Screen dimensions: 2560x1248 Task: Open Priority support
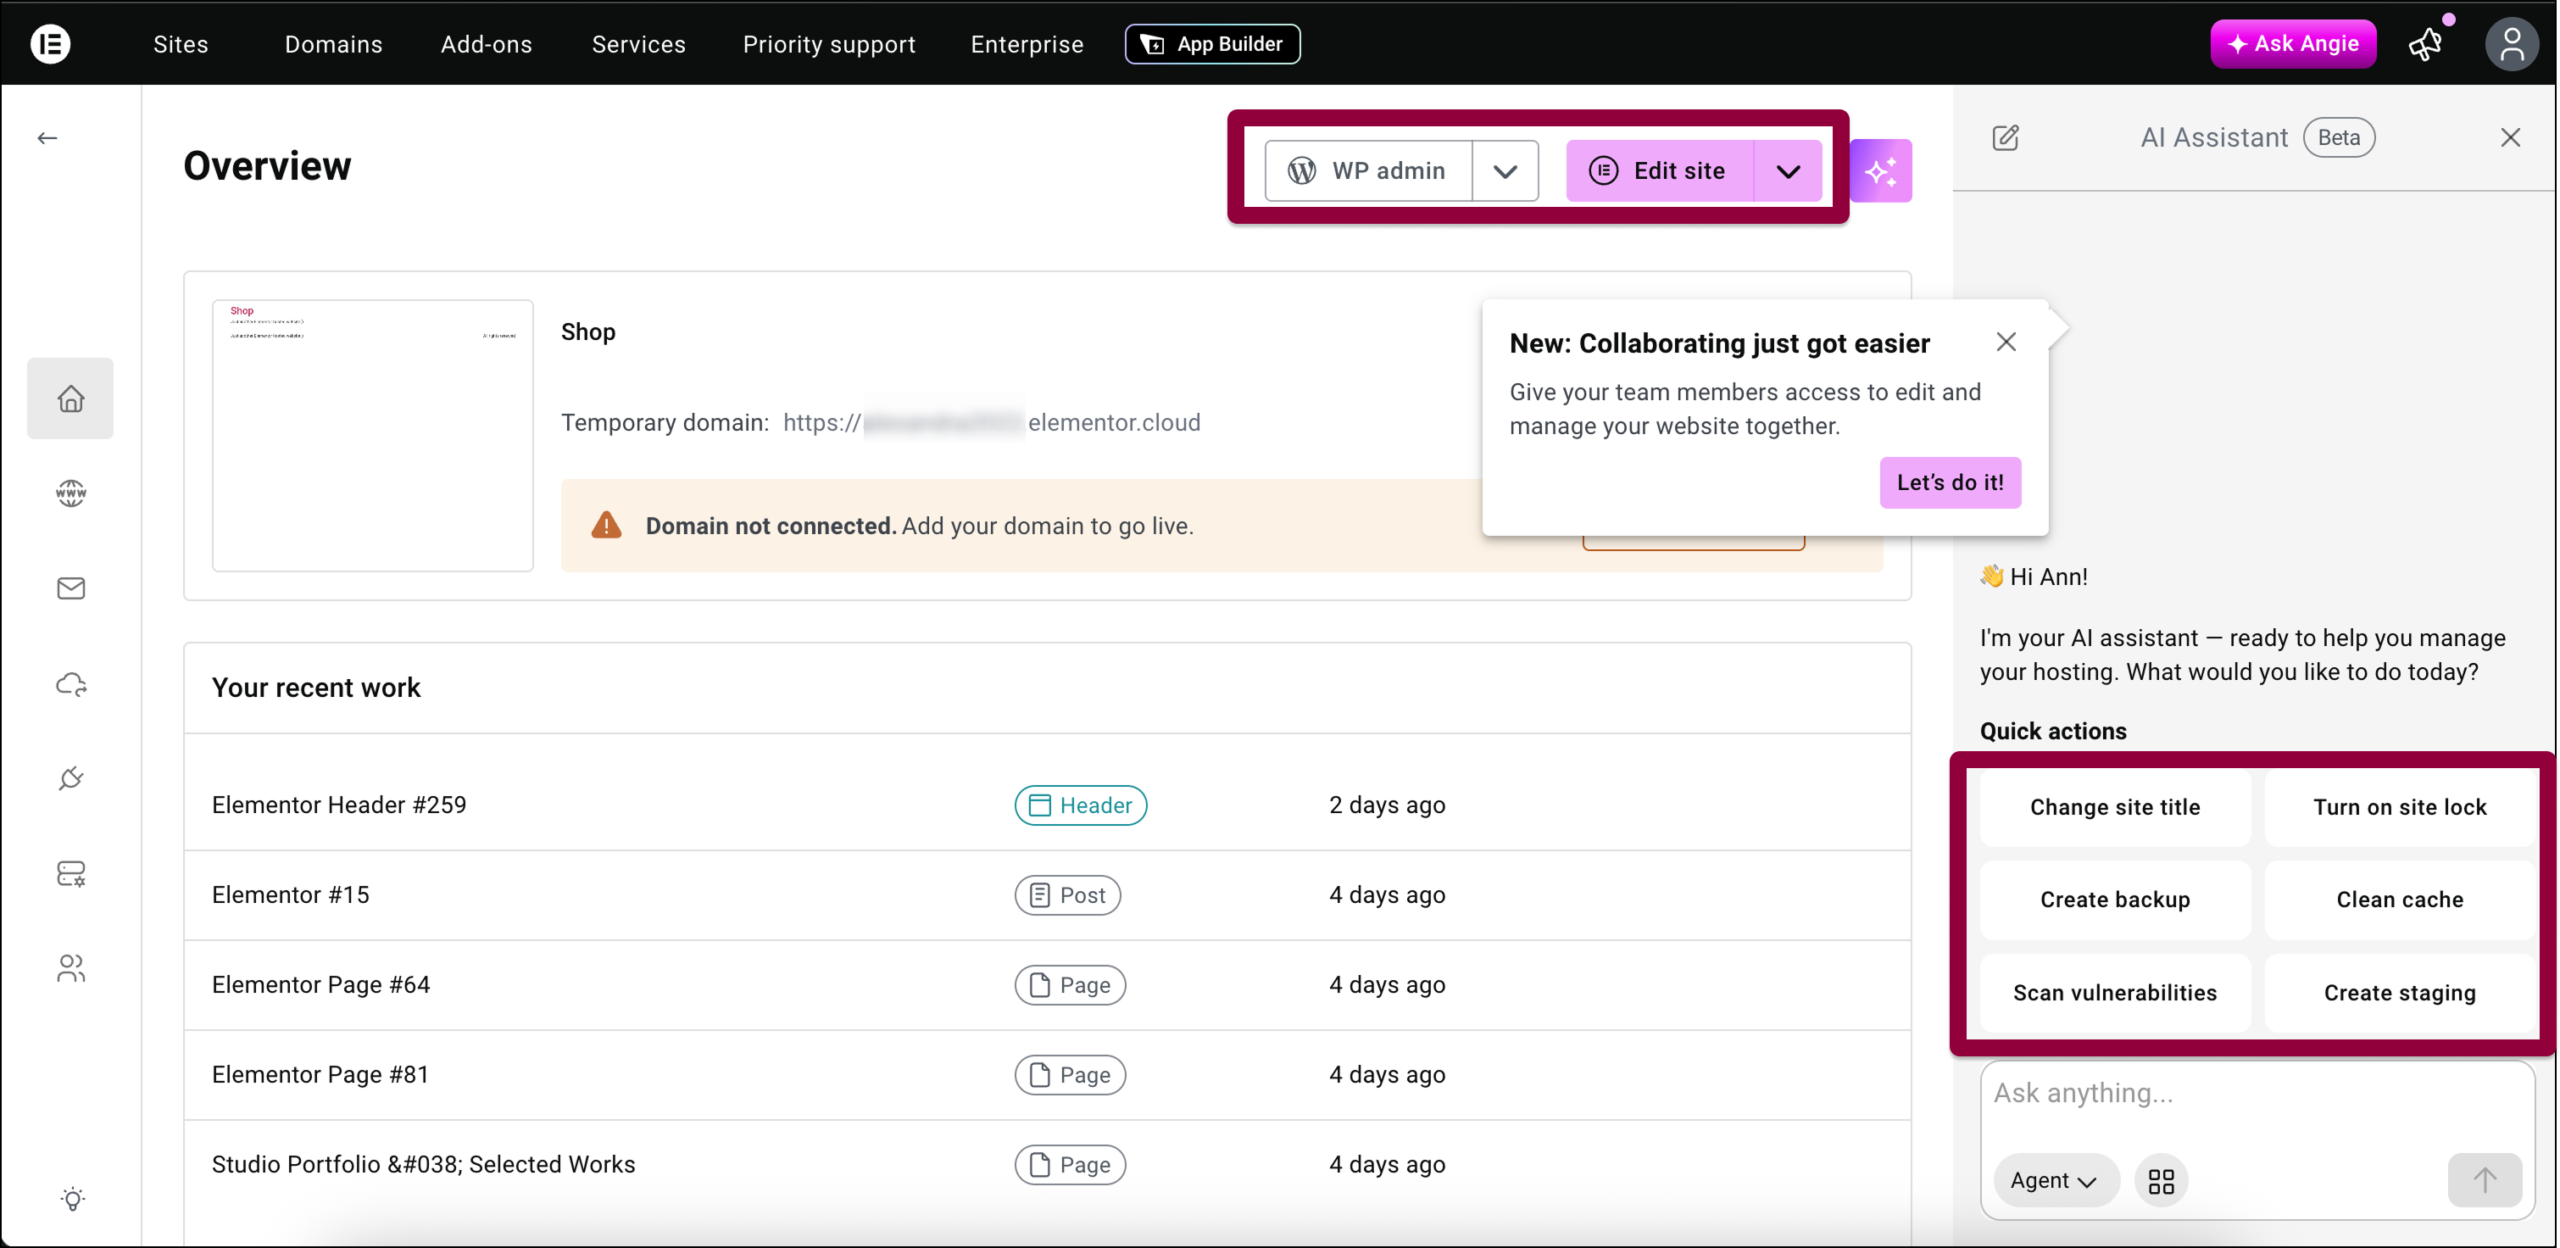click(829, 44)
